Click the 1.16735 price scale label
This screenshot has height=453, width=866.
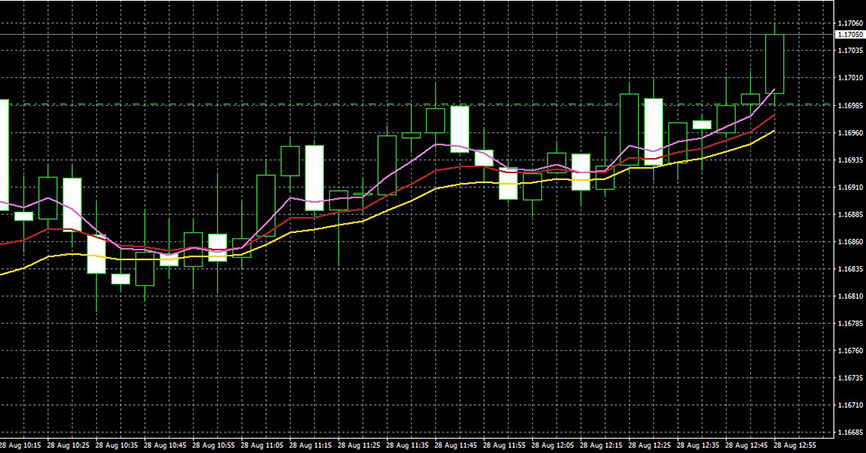849,378
